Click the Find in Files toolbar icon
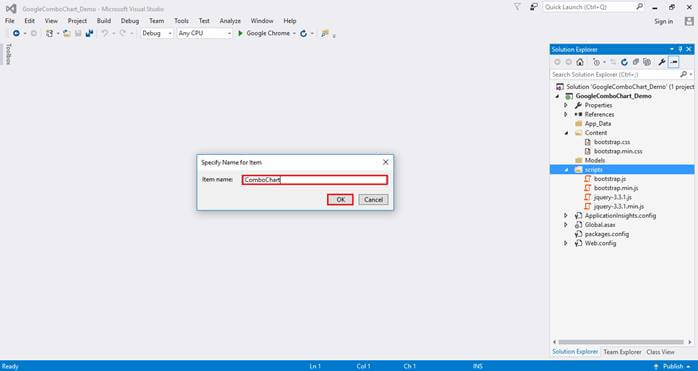 coord(325,33)
